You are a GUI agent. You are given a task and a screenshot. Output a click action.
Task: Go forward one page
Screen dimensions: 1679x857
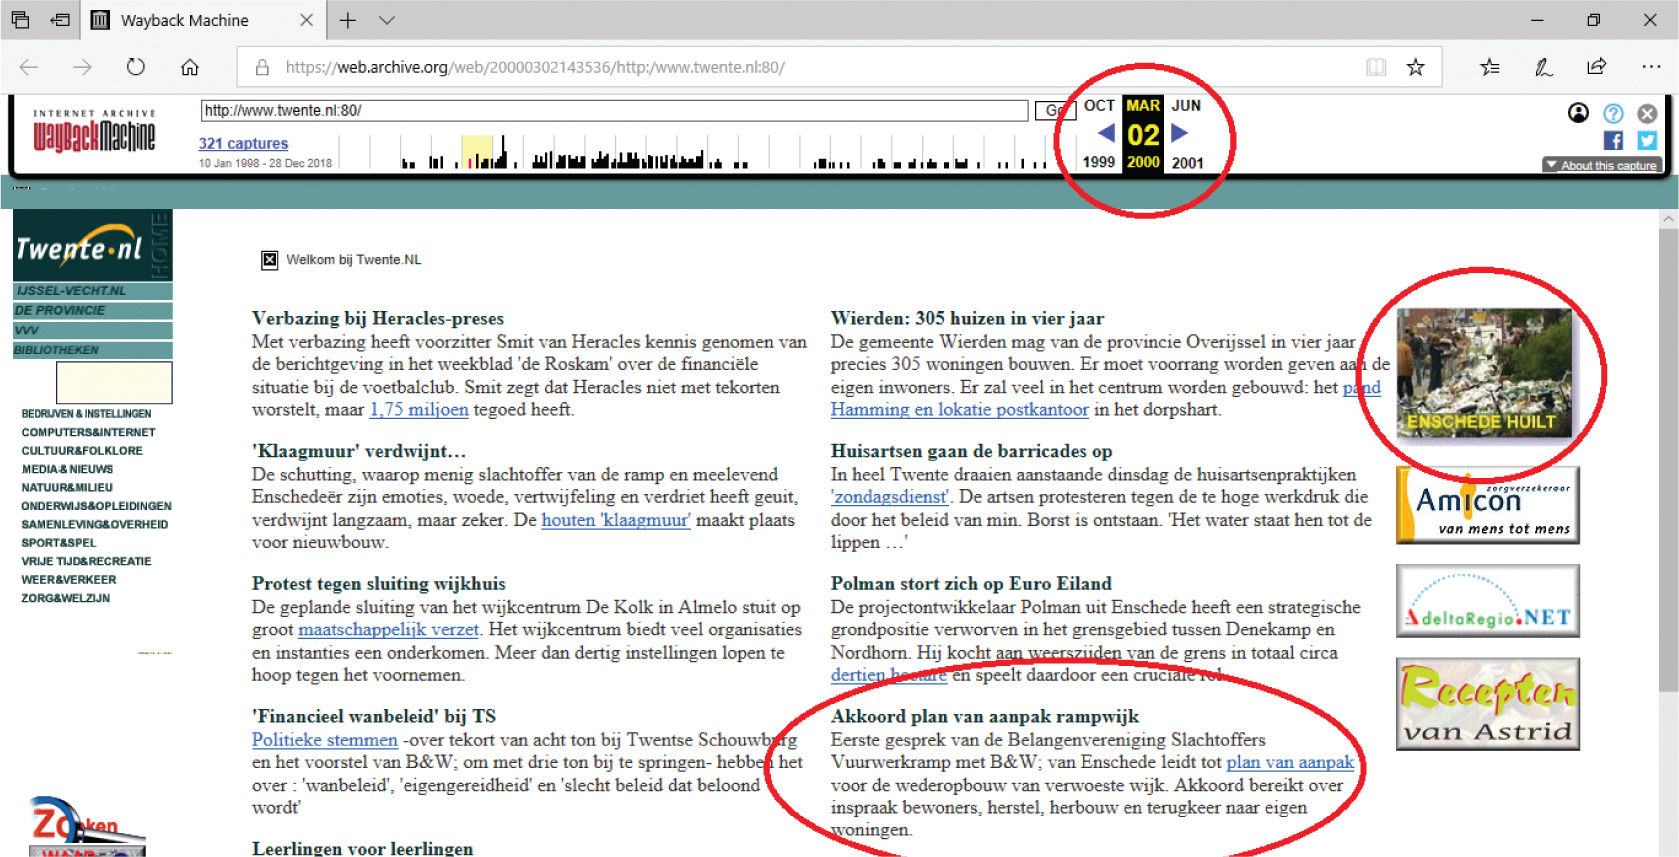(82, 67)
